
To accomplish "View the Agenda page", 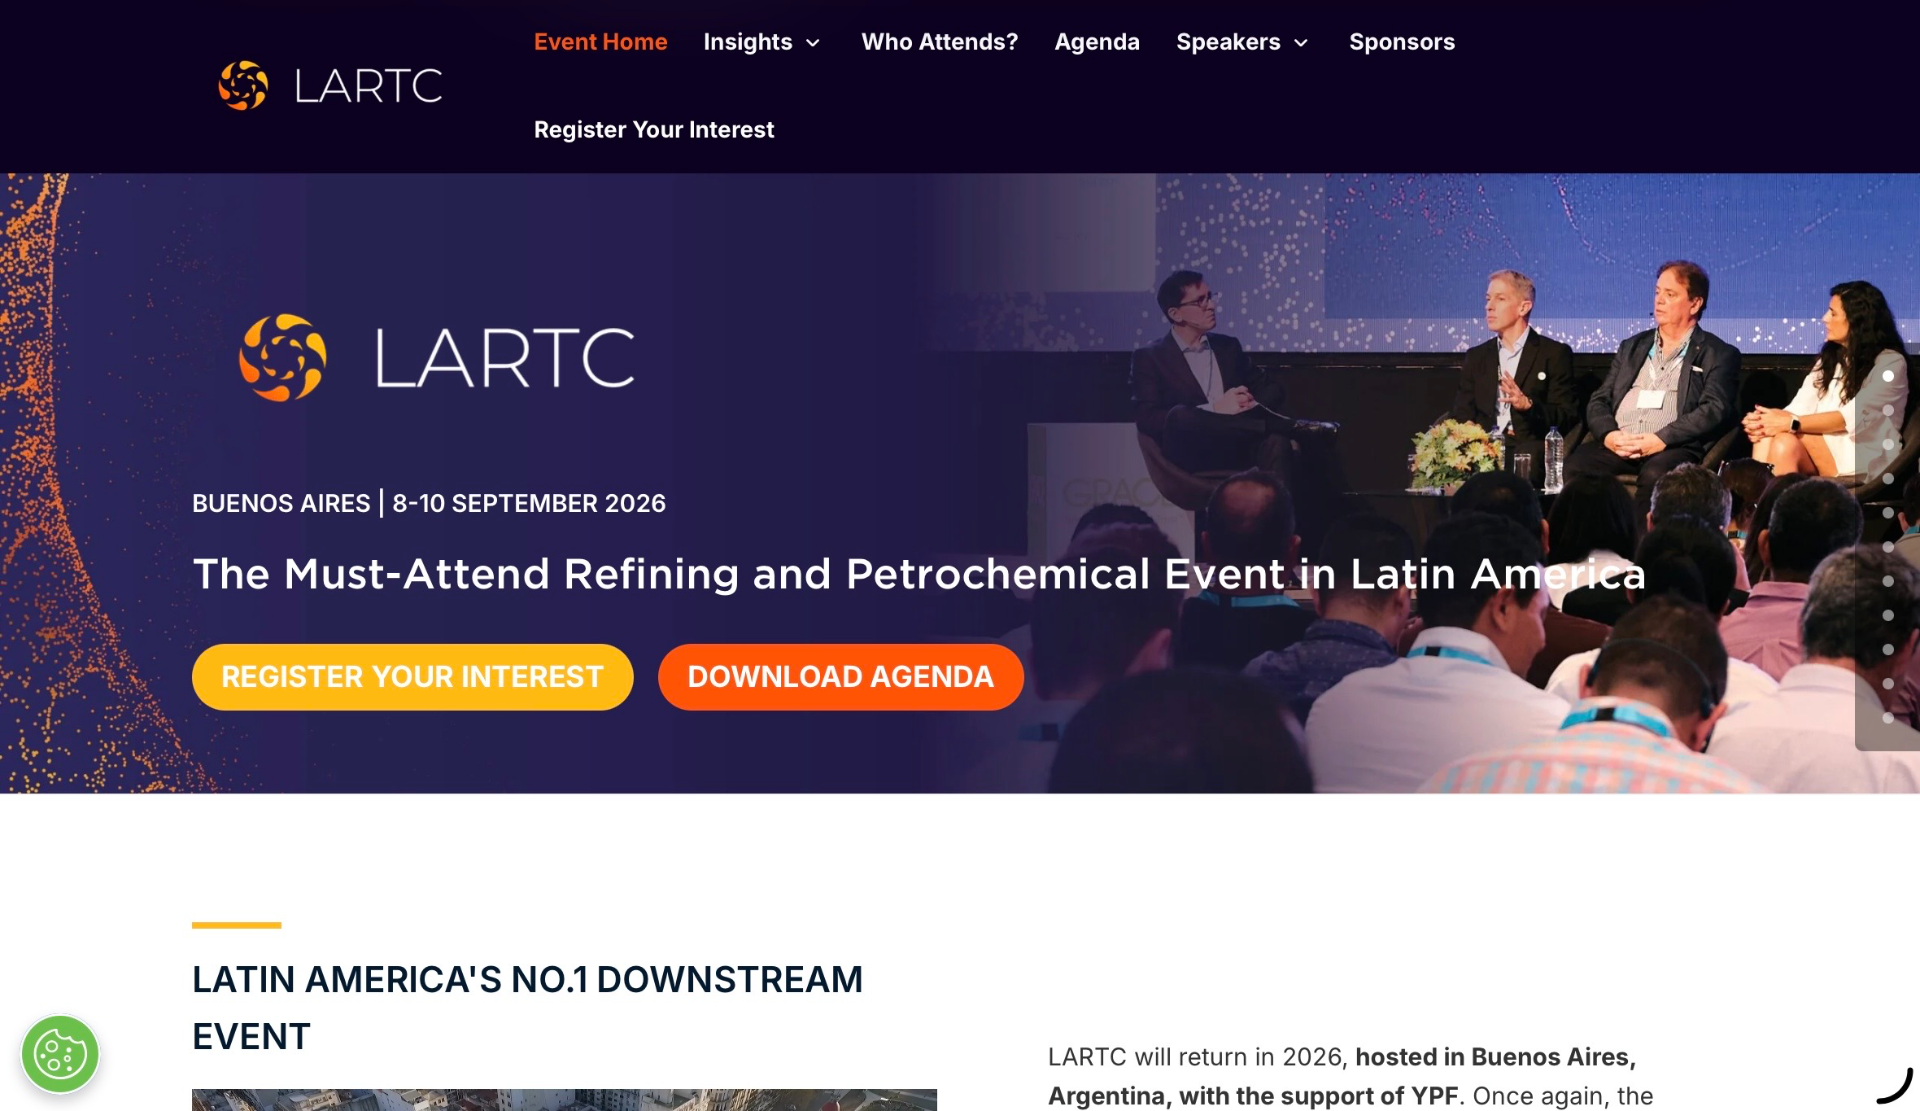I will click(1097, 42).
